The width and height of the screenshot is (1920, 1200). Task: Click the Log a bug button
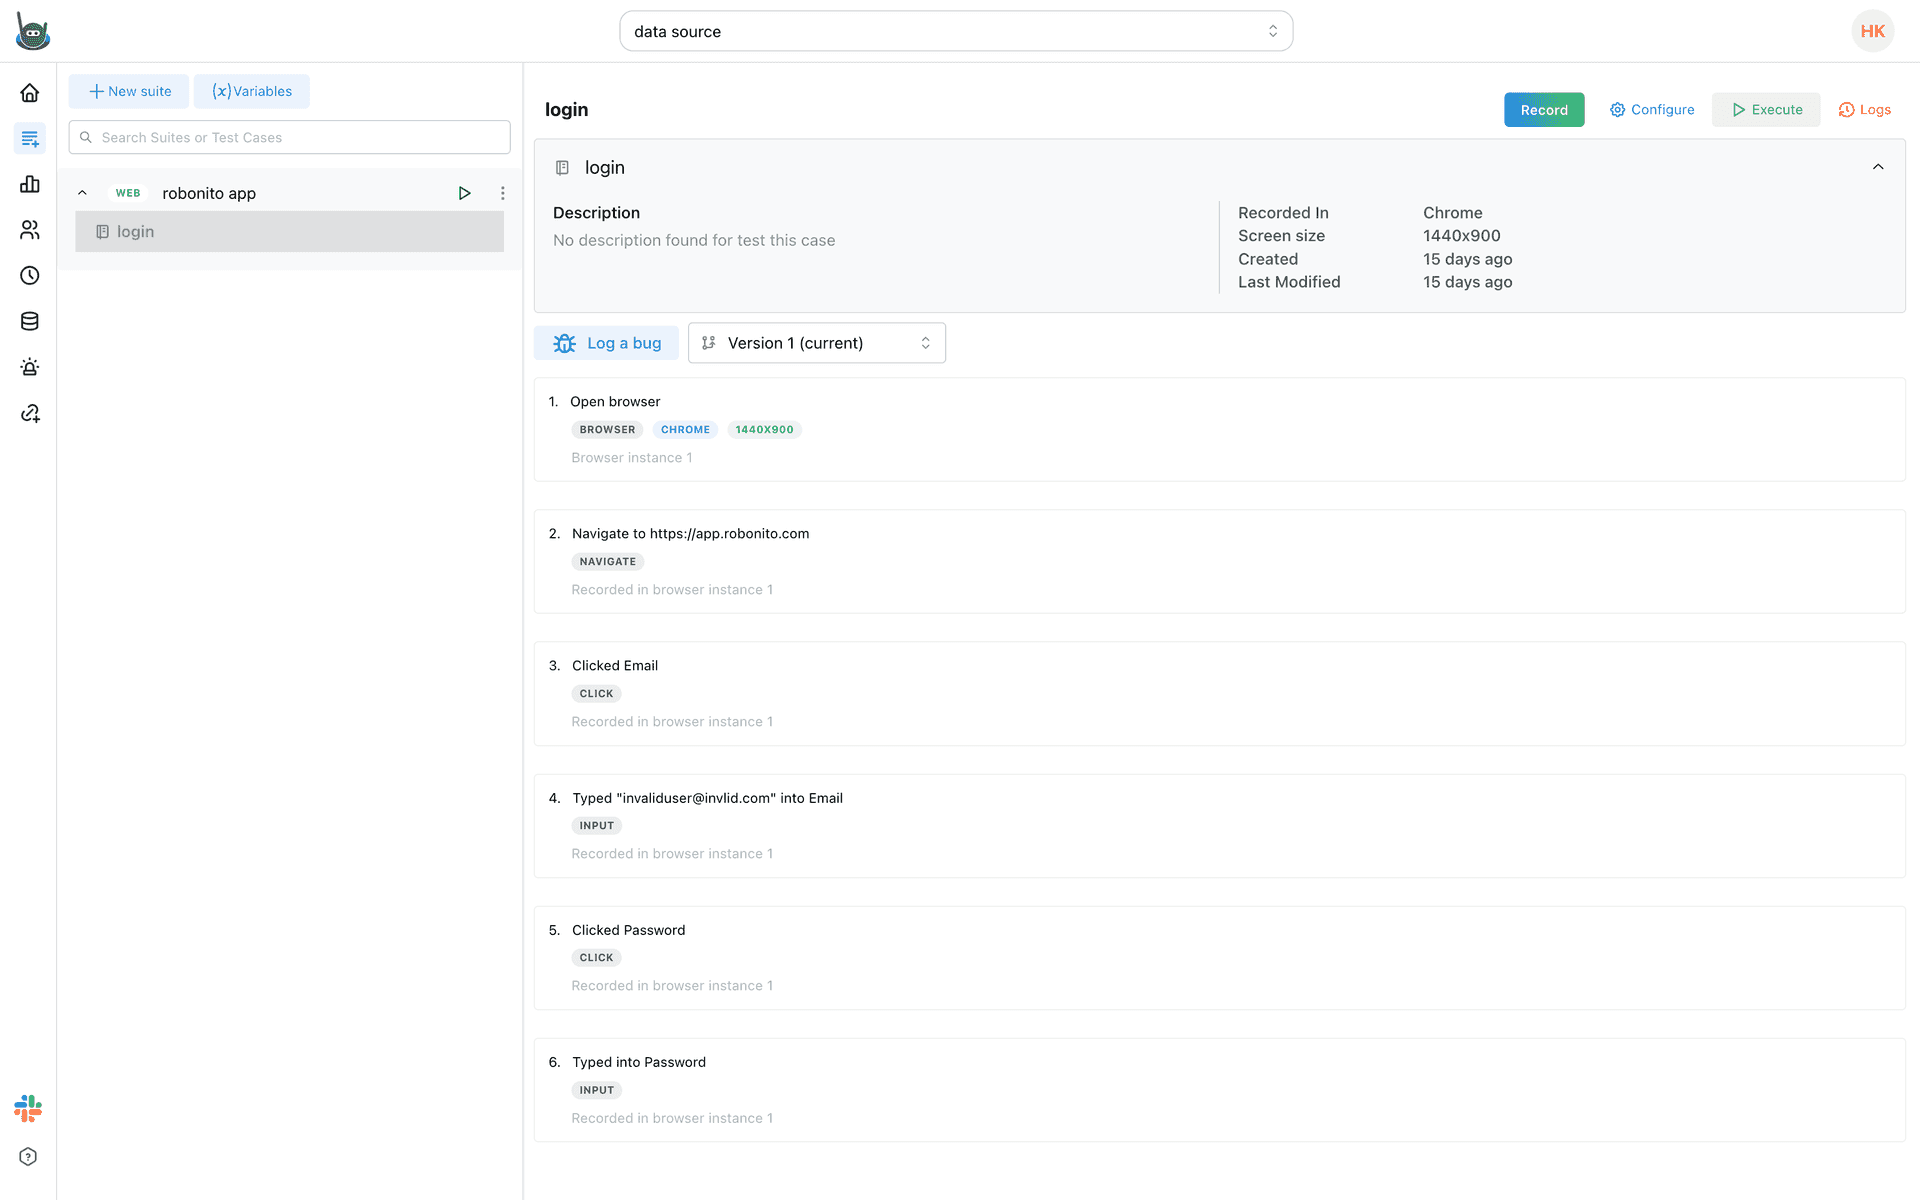click(x=606, y=343)
